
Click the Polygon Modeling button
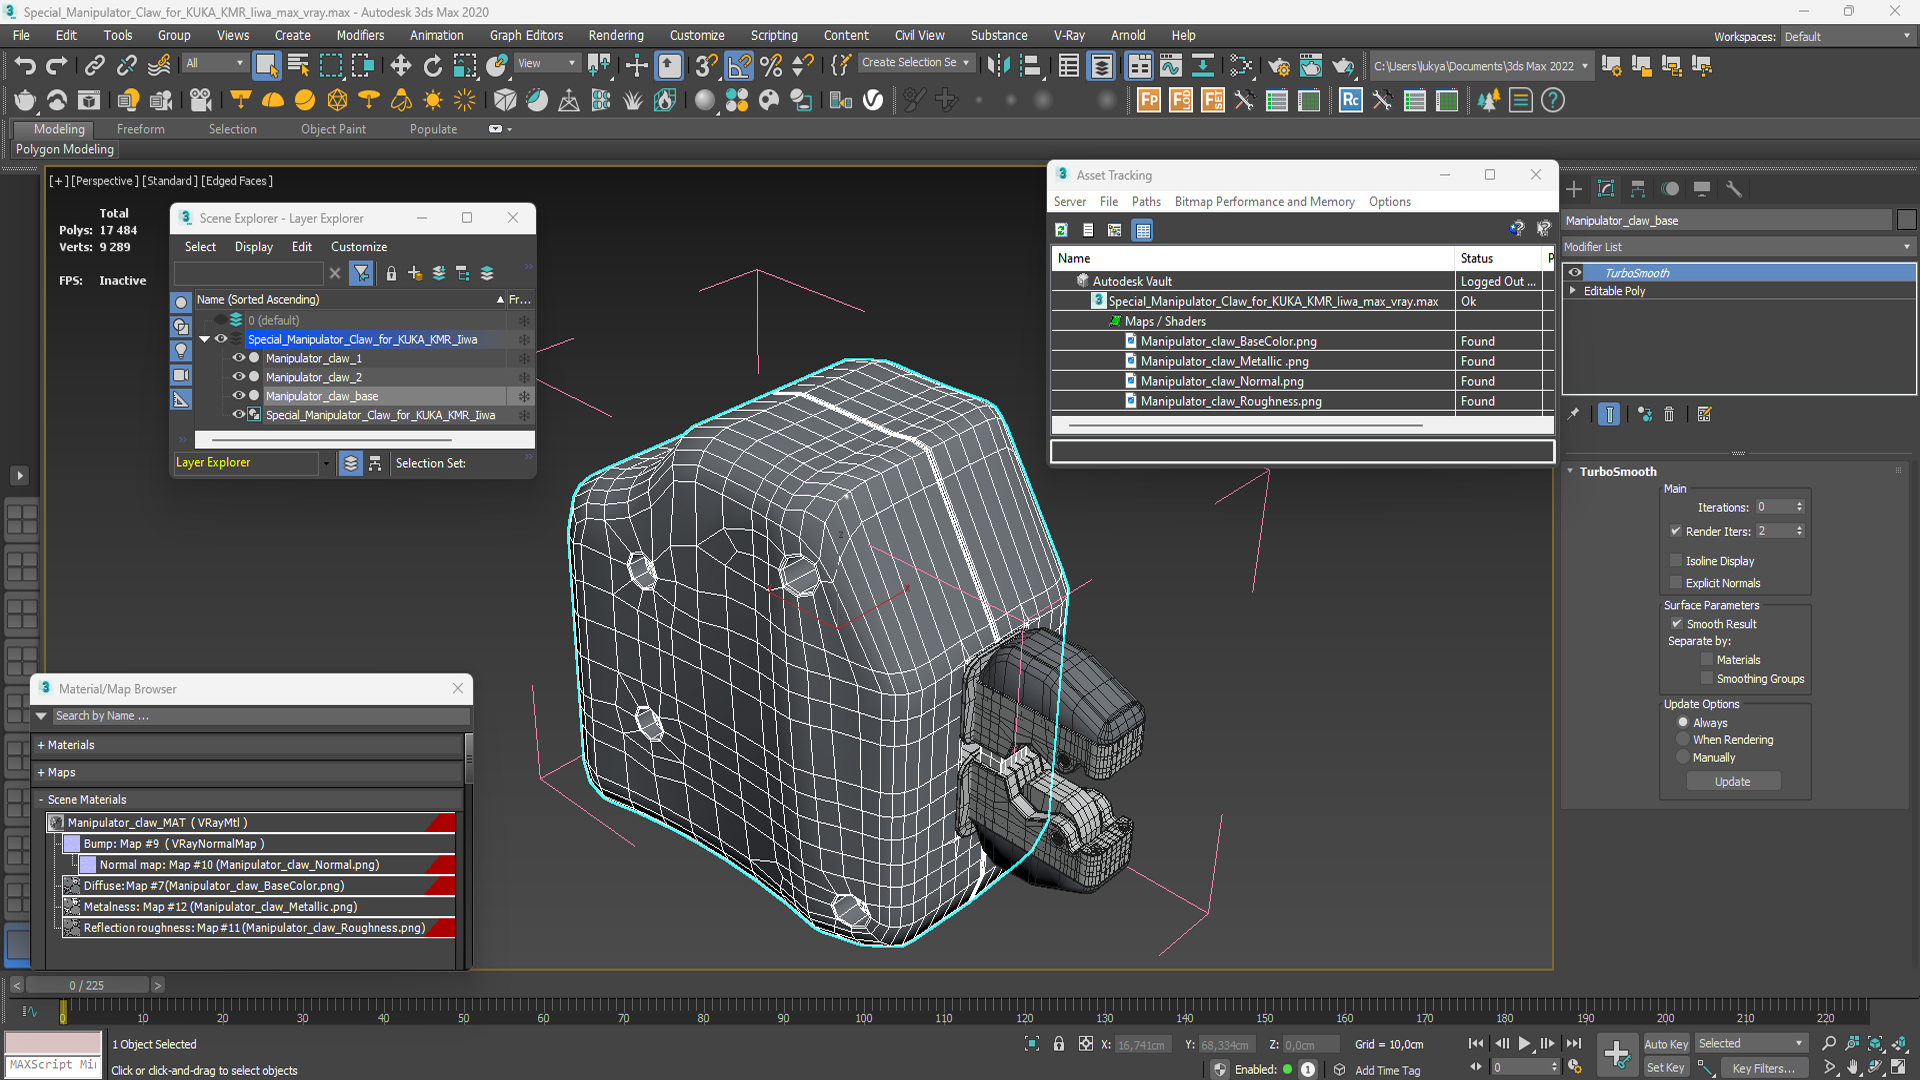[x=65, y=149]
